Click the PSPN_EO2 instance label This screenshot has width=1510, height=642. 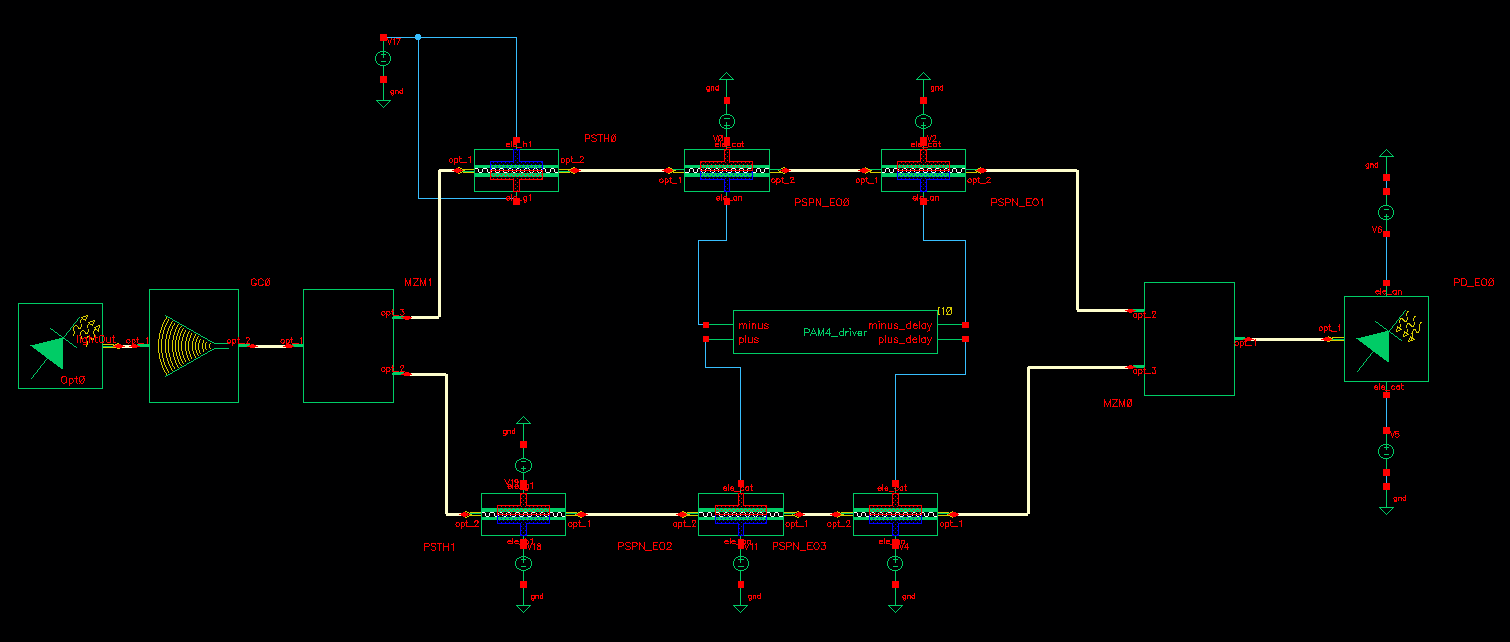[x=645, y=547]
